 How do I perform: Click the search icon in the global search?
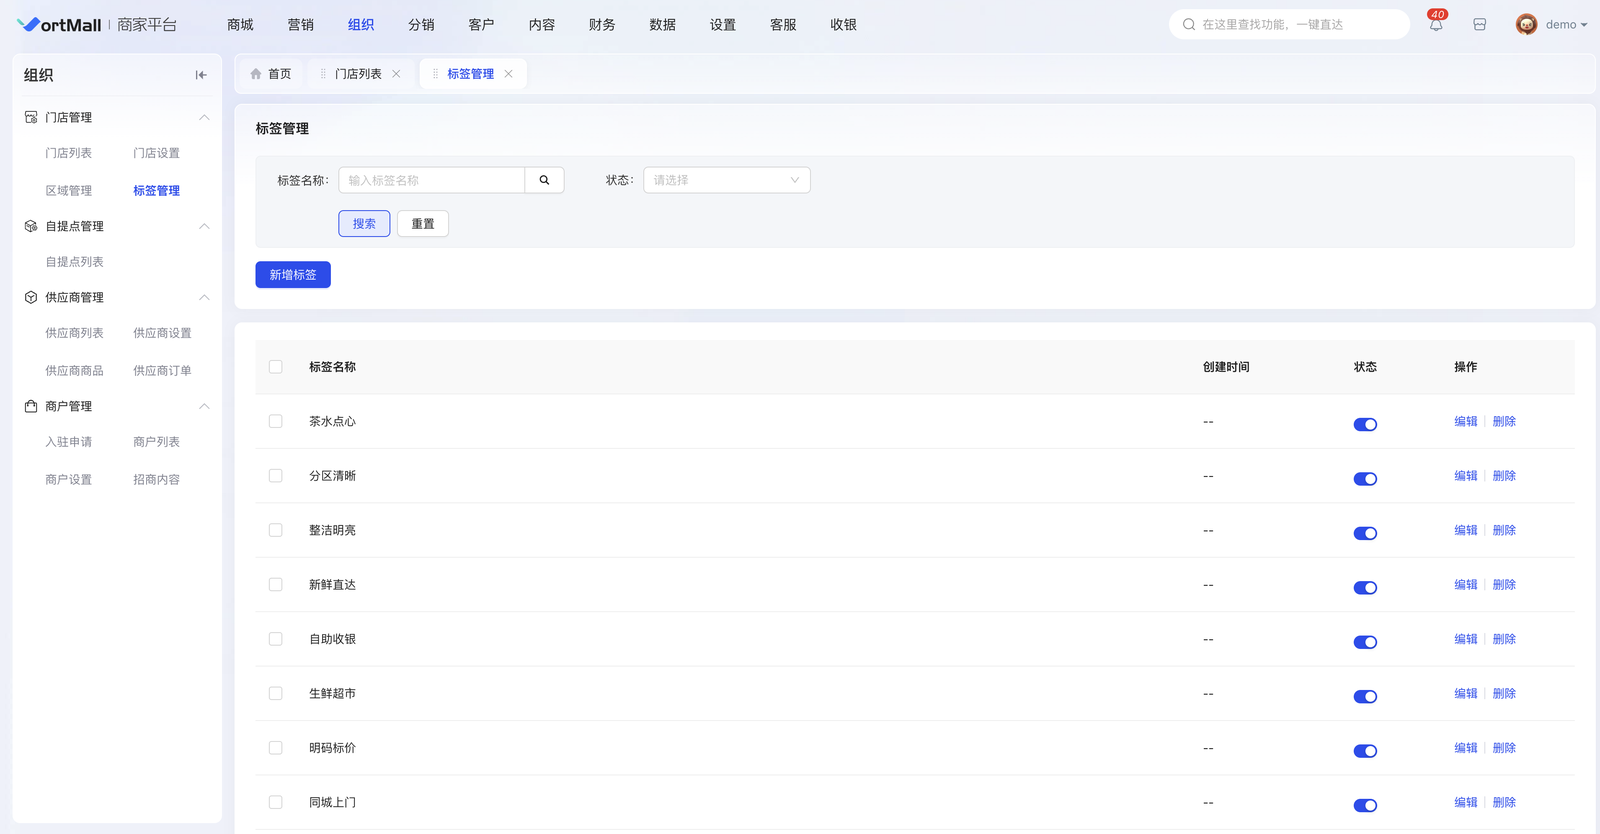(x=1189, y=25)
